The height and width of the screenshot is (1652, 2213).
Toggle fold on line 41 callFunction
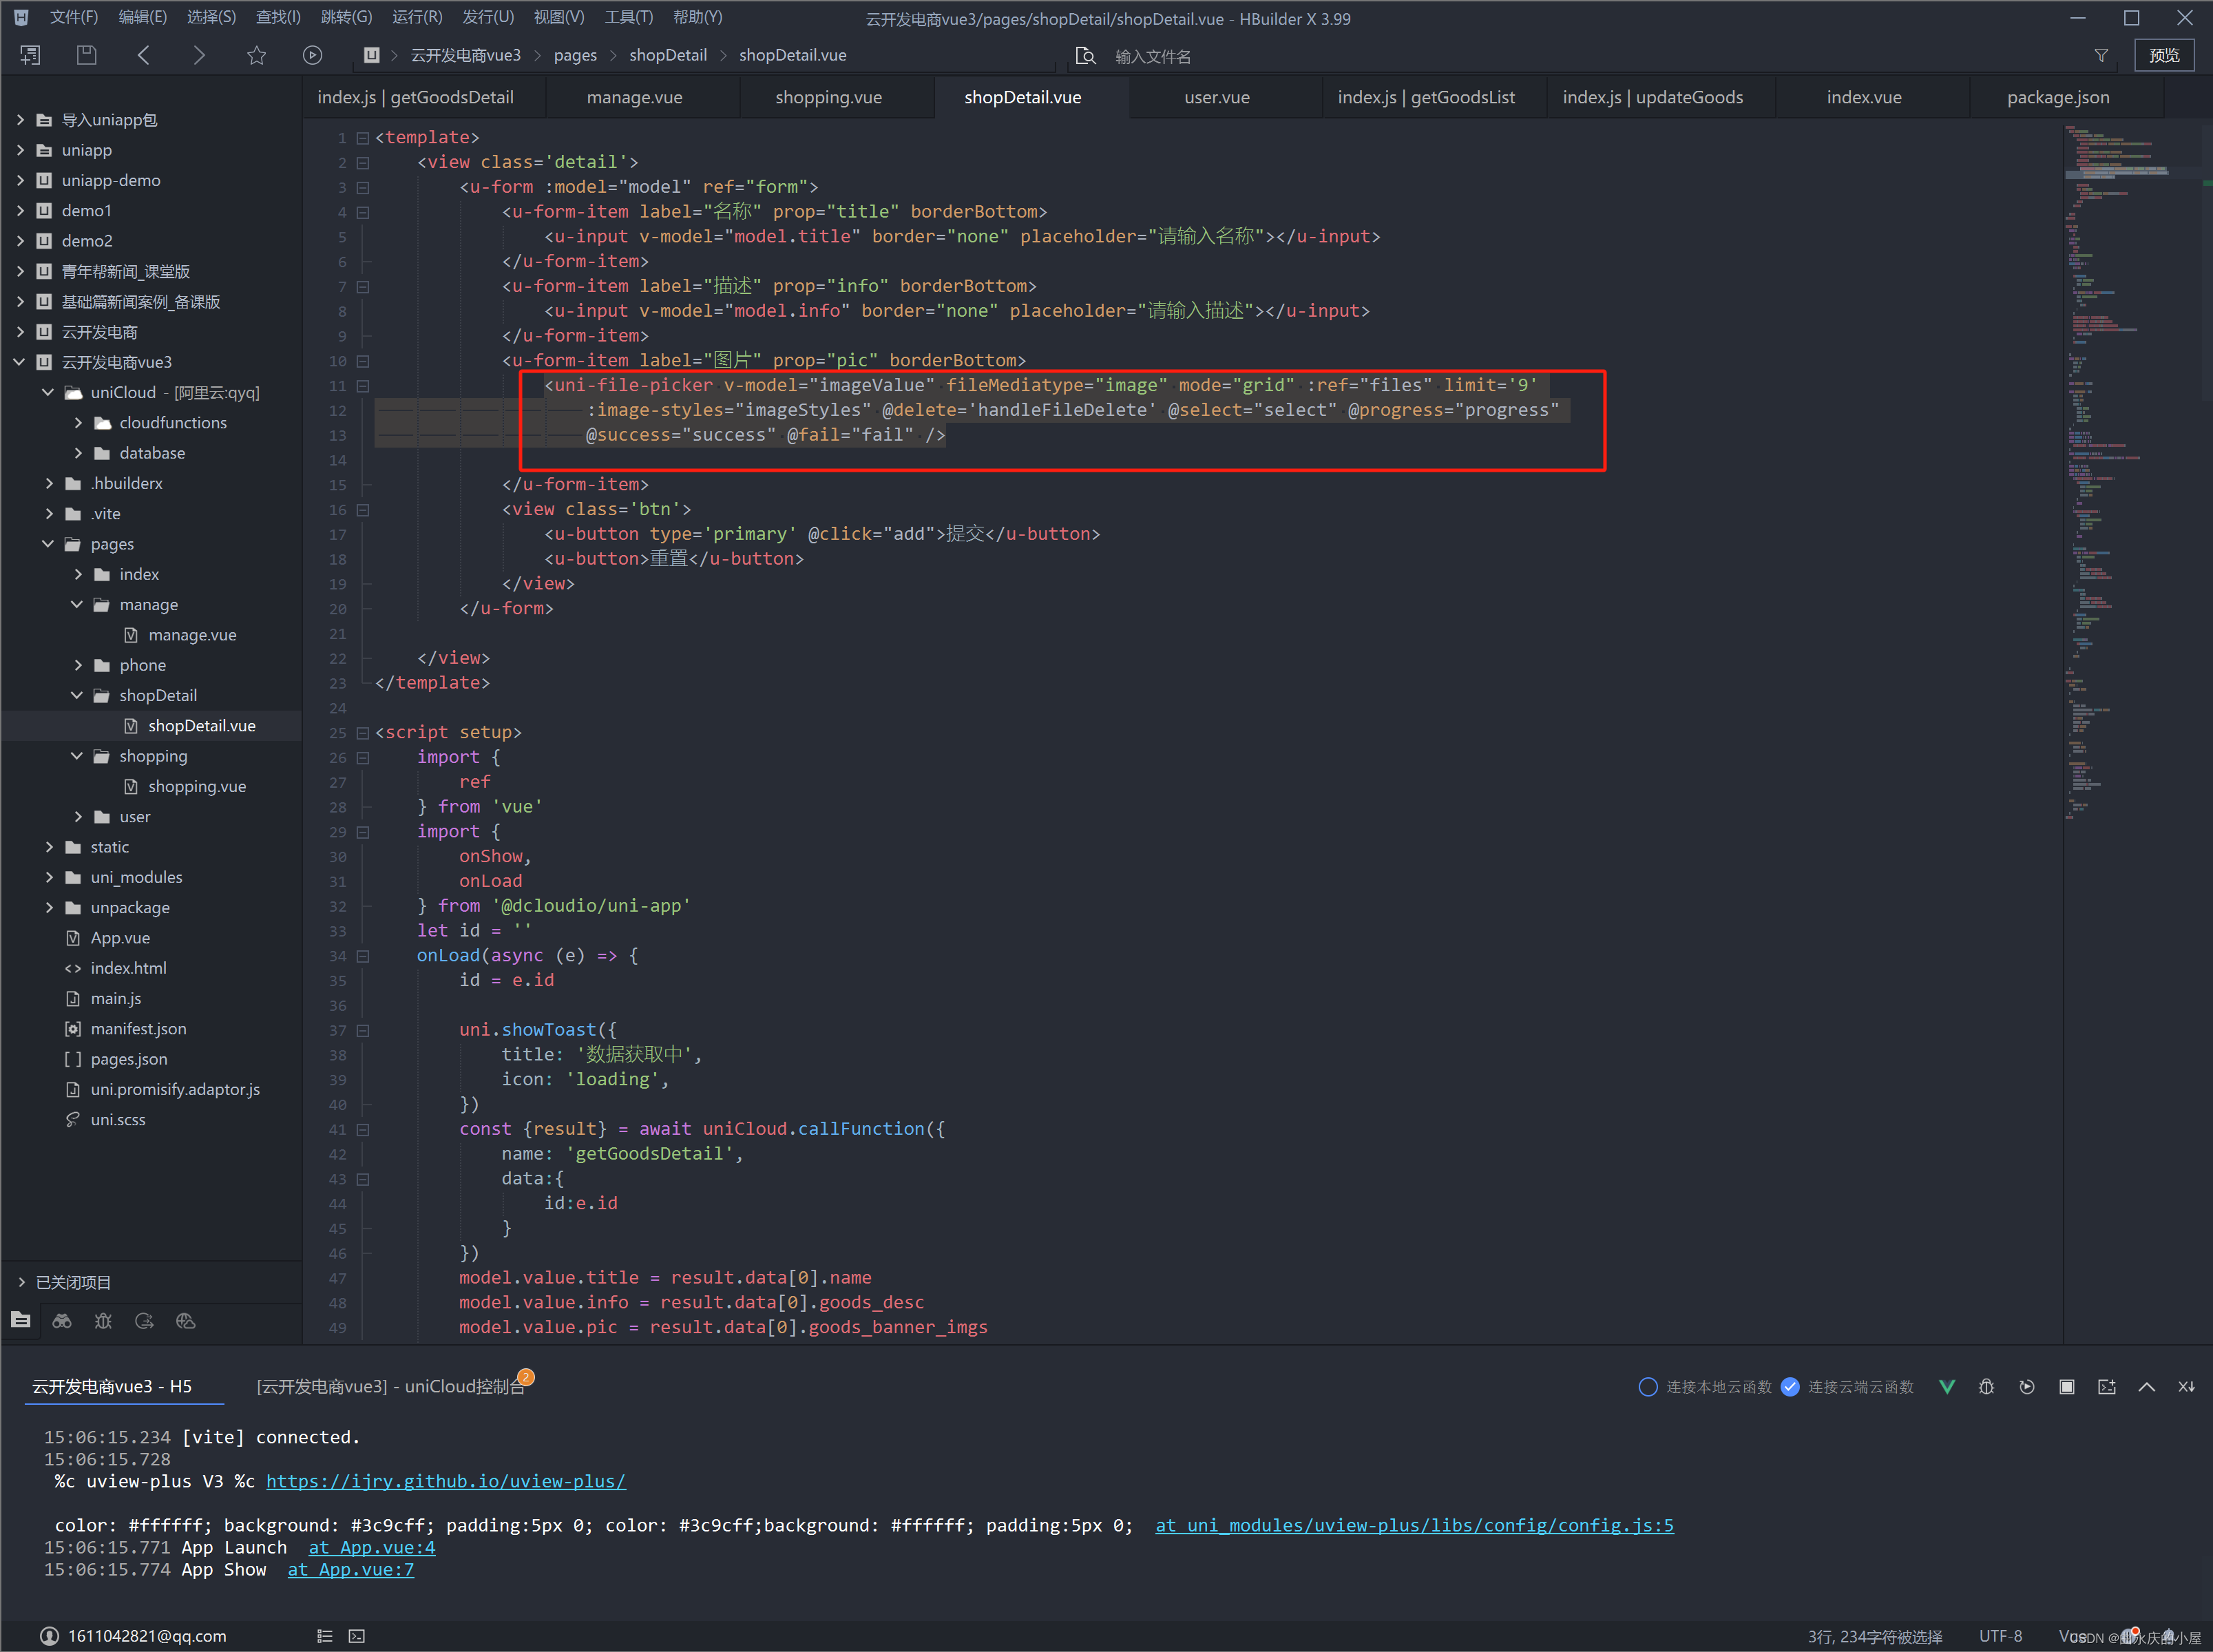tap(363, 1130)
